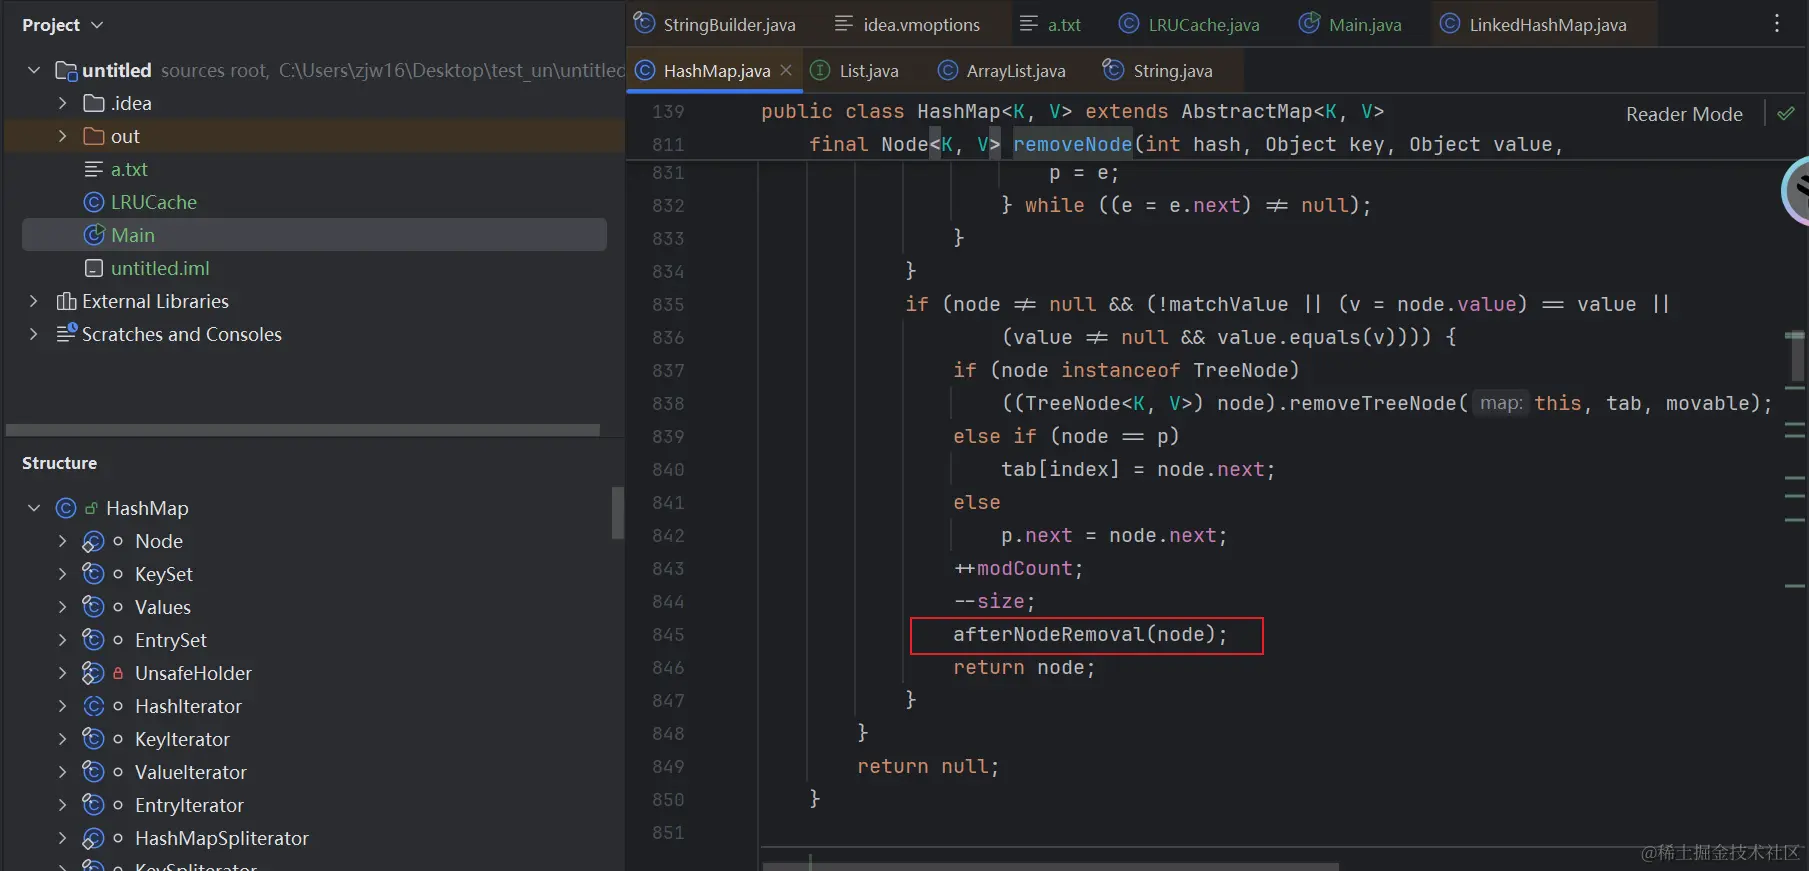Click removeTreeNode method call on line 838
This screenshot has width=1809, height=871.
(1373, 403)
